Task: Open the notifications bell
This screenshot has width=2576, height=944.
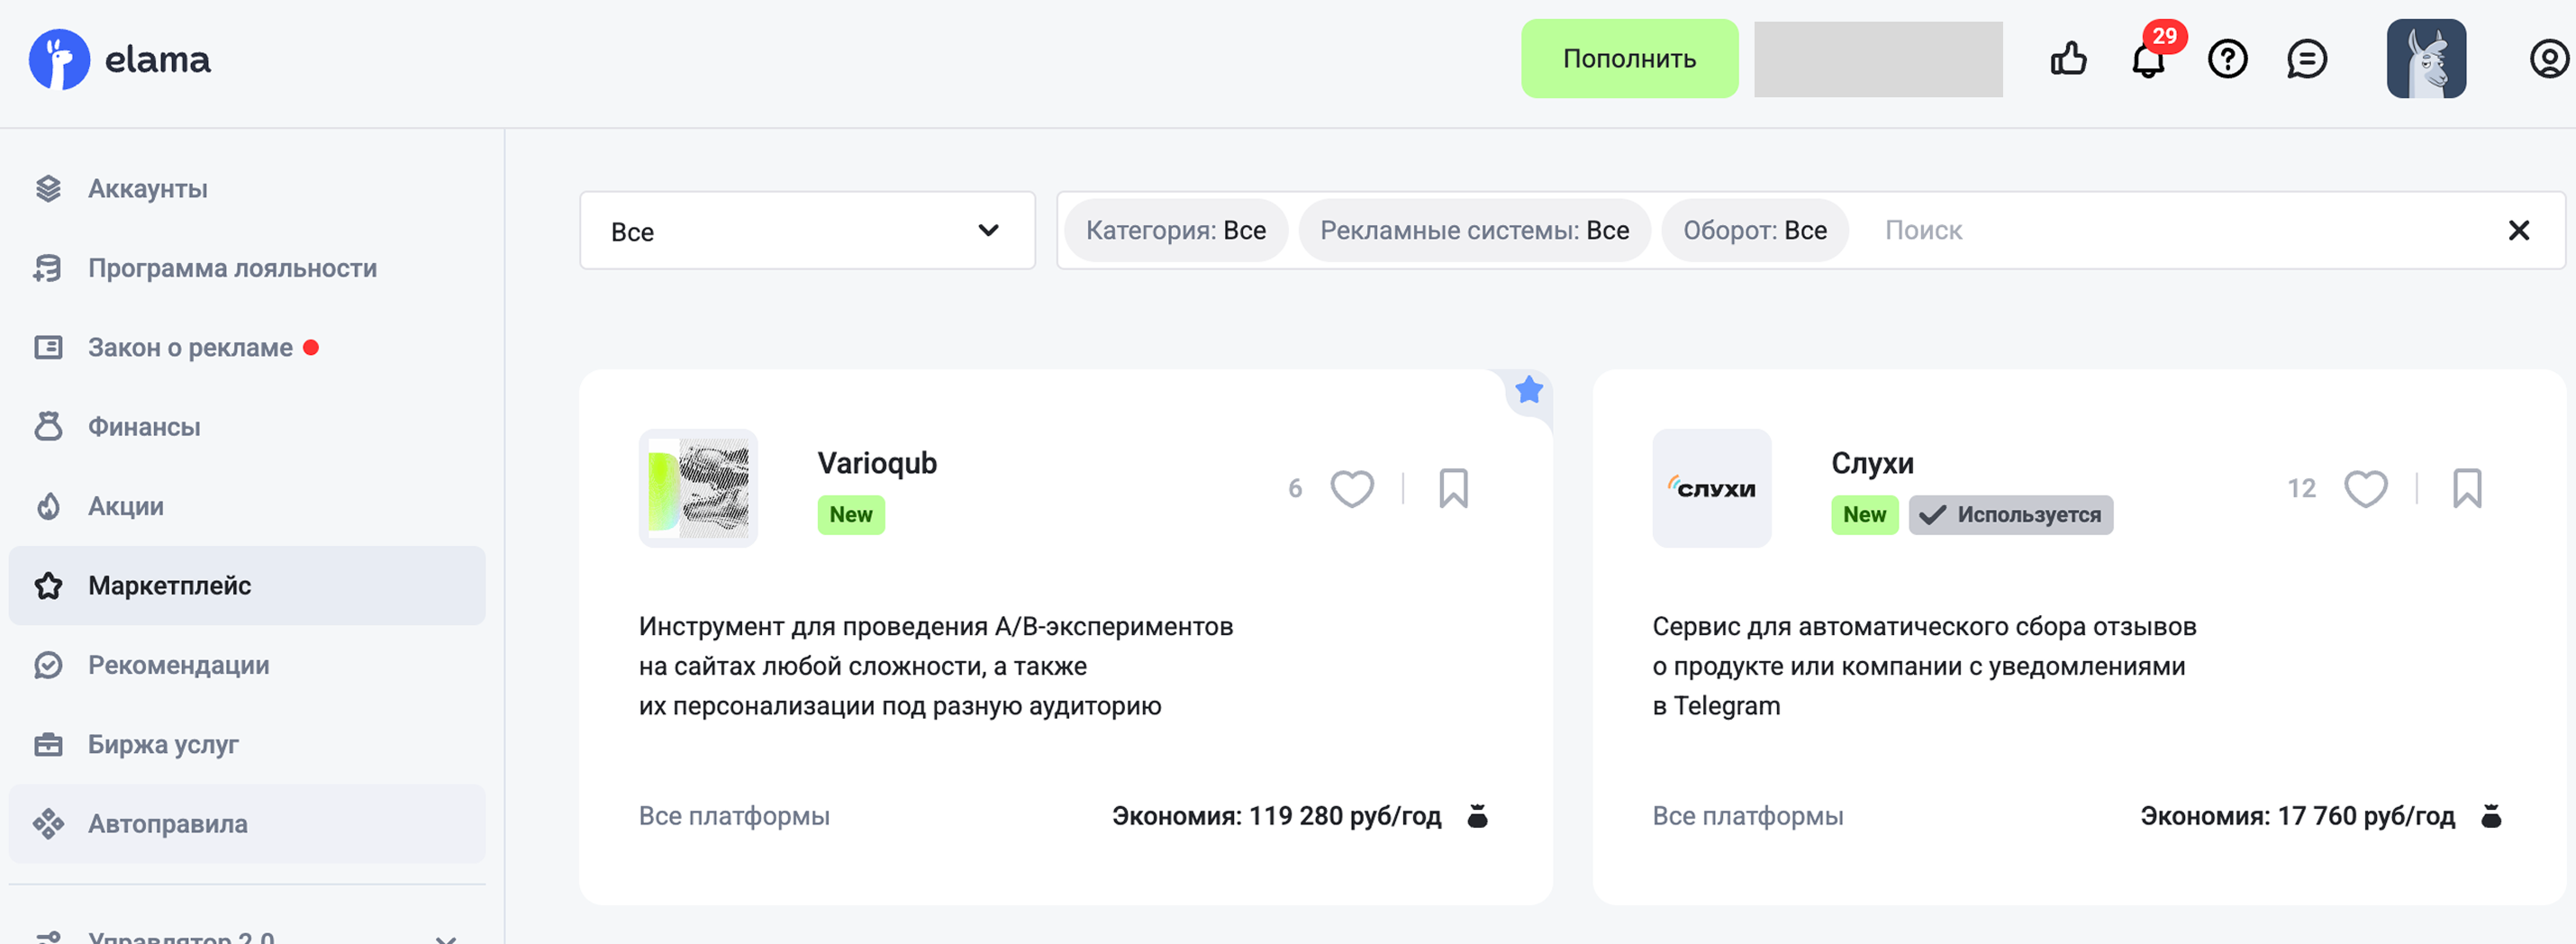Action: (2147, 60)
